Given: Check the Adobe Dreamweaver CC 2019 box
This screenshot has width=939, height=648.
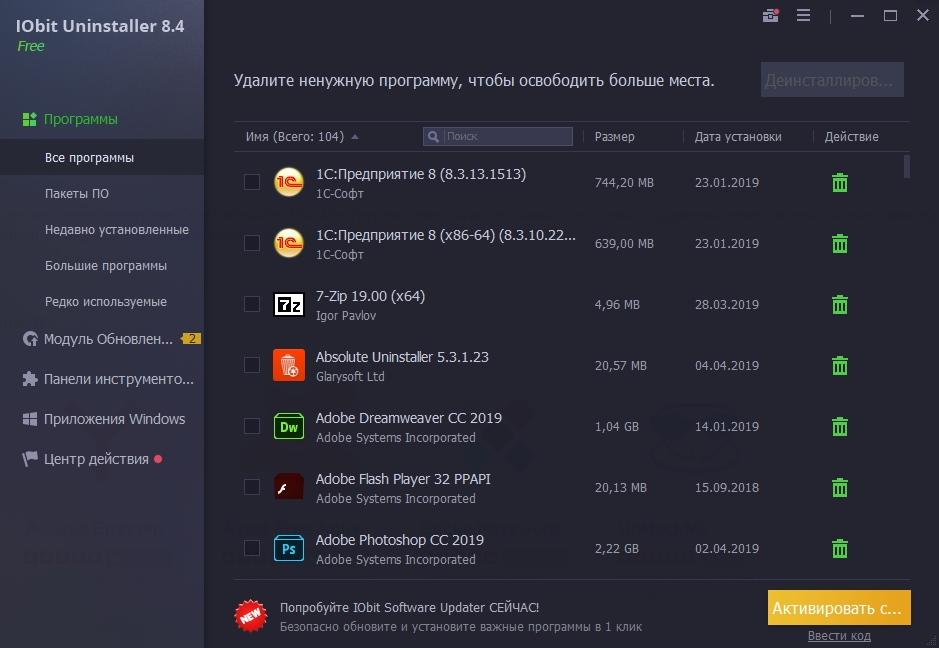Looking at the screenshot, I should (252, 426).
